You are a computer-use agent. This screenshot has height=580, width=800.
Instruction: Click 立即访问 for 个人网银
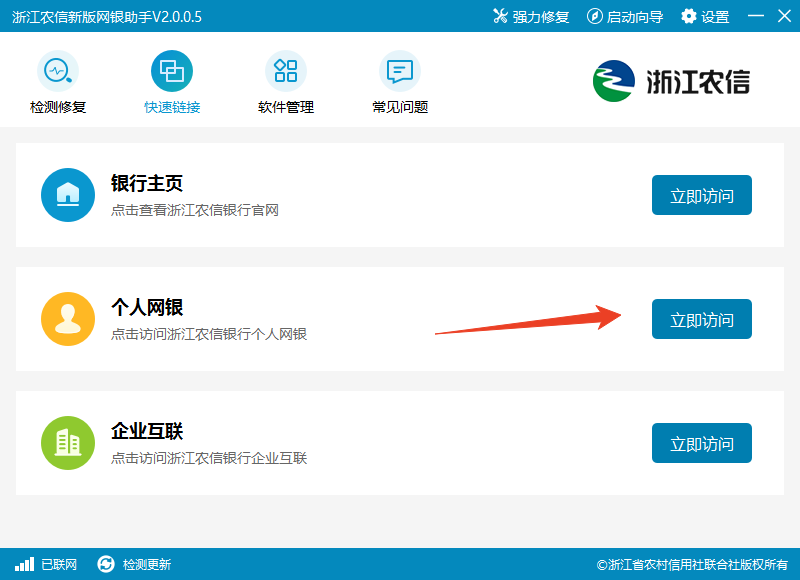pyautogui.click(x=701, y=319)
